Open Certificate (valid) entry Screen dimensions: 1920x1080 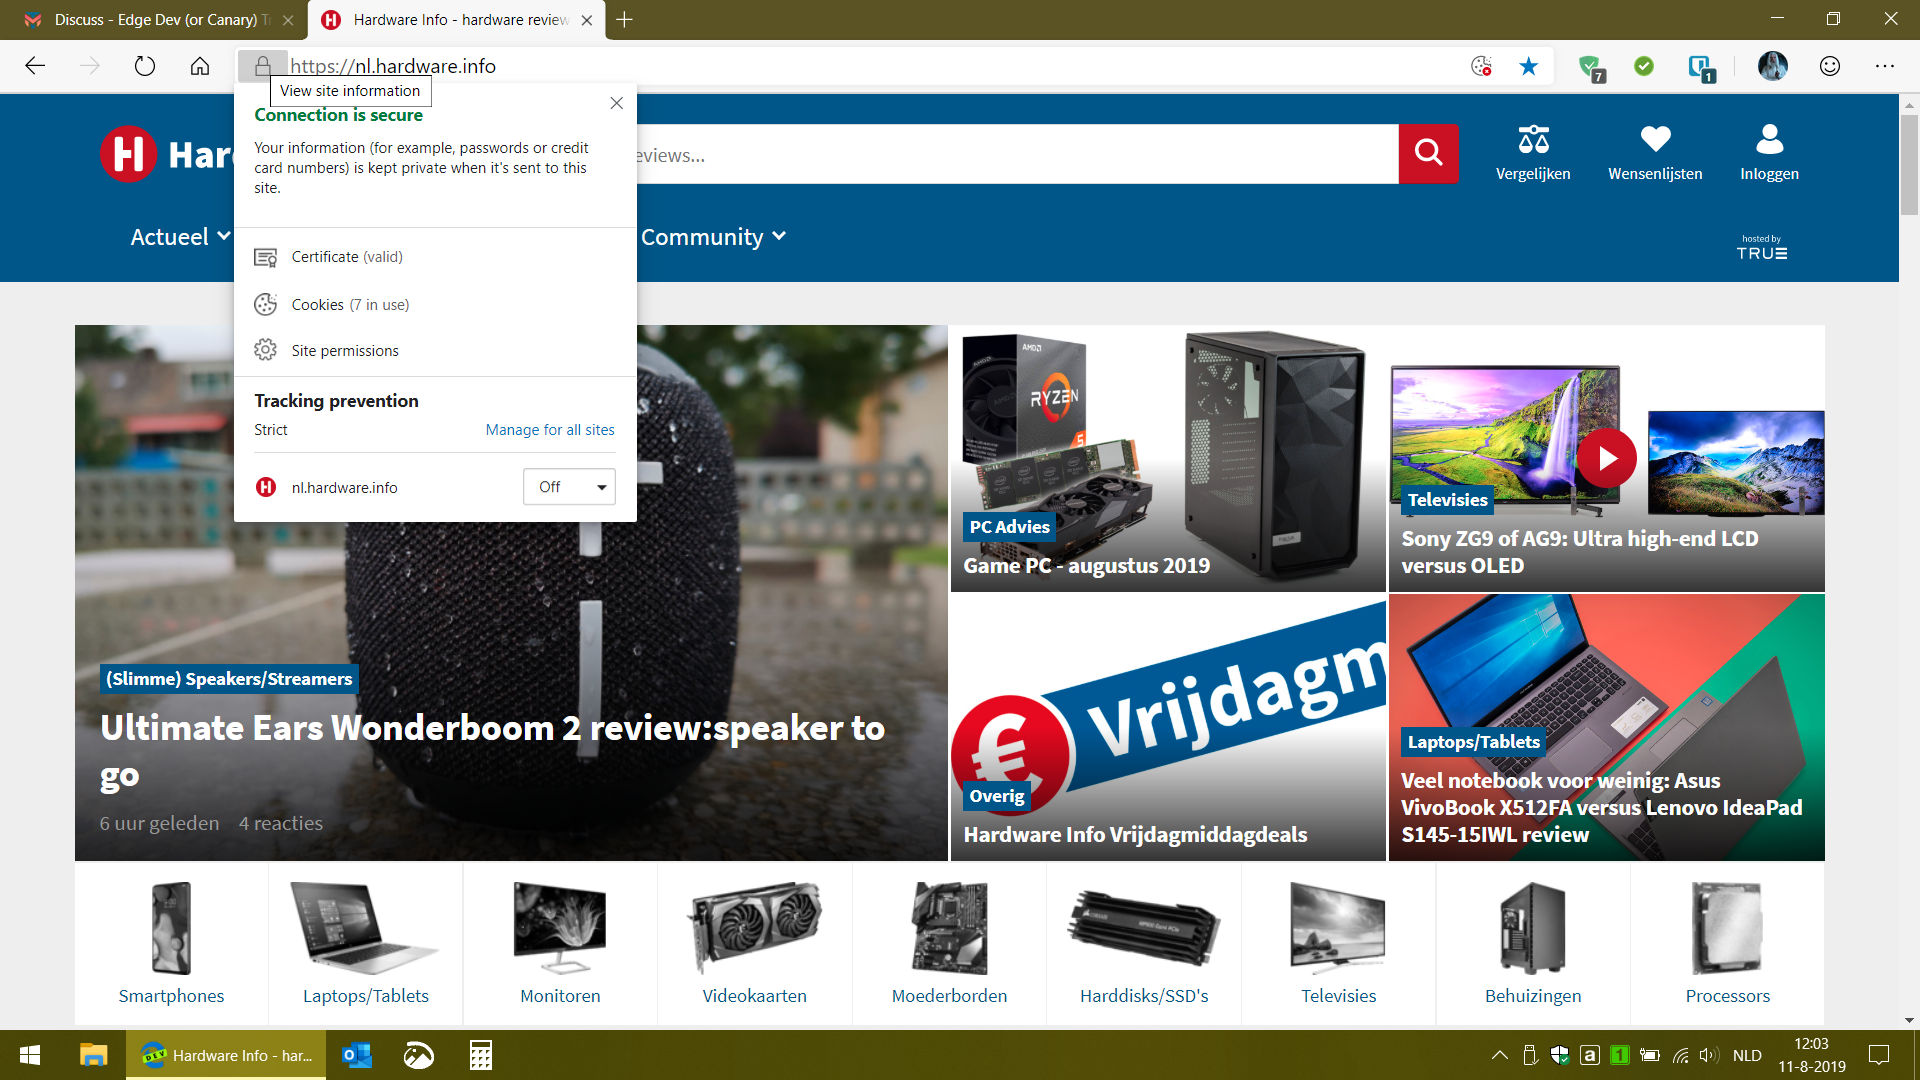(346, 257)
